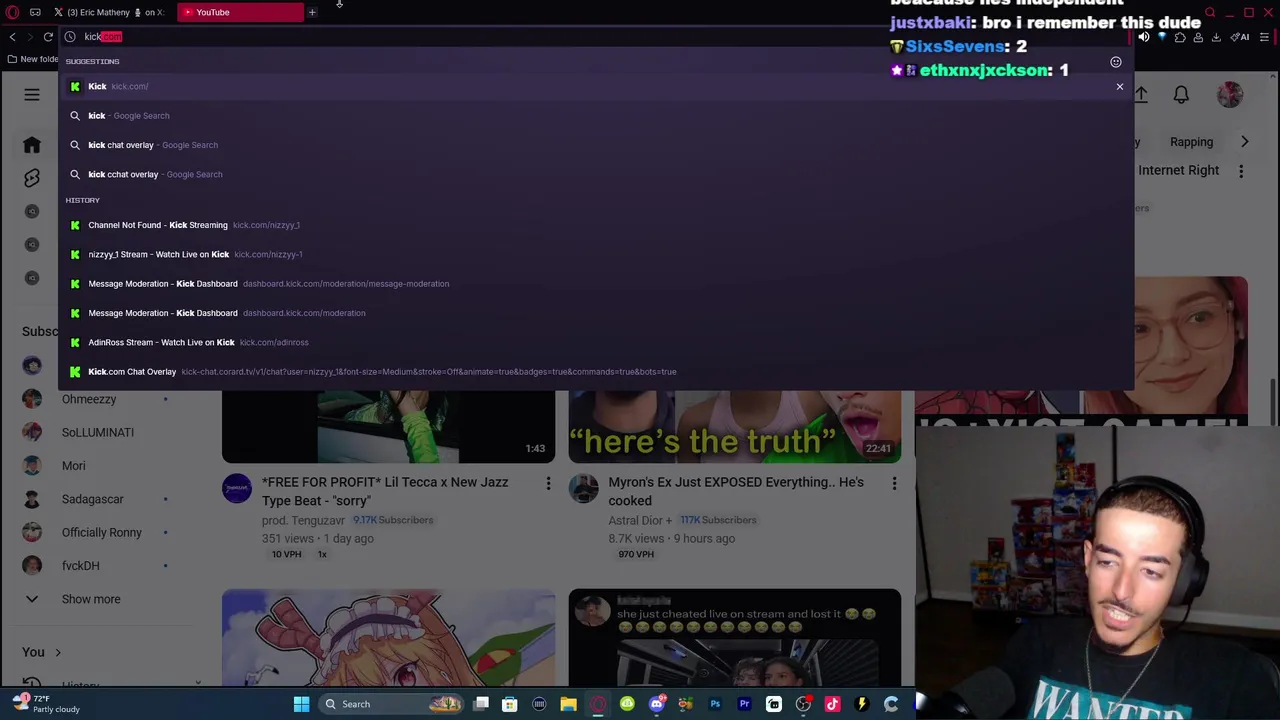
Task: Open 'nizzyy_1 Stream - Watch Live on Kick' history
Action: (595, 254)
